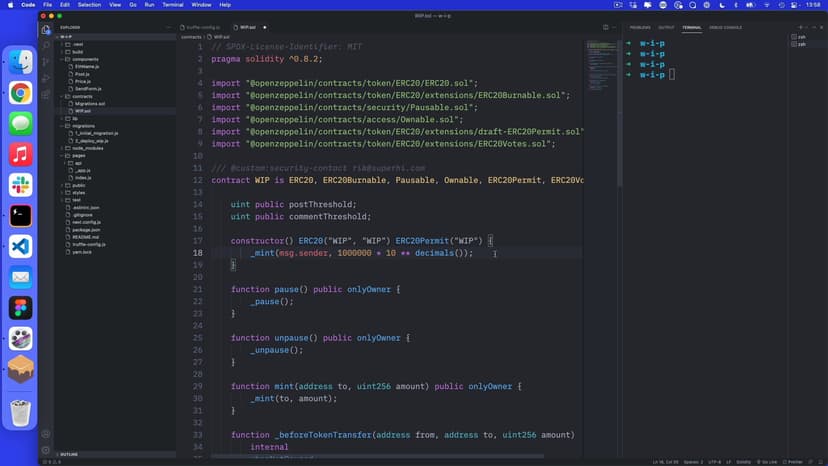This screenshot has height=466, width=828.
Task: Open Migrations.sol in the explorer
Action: (x=90, y=103)
